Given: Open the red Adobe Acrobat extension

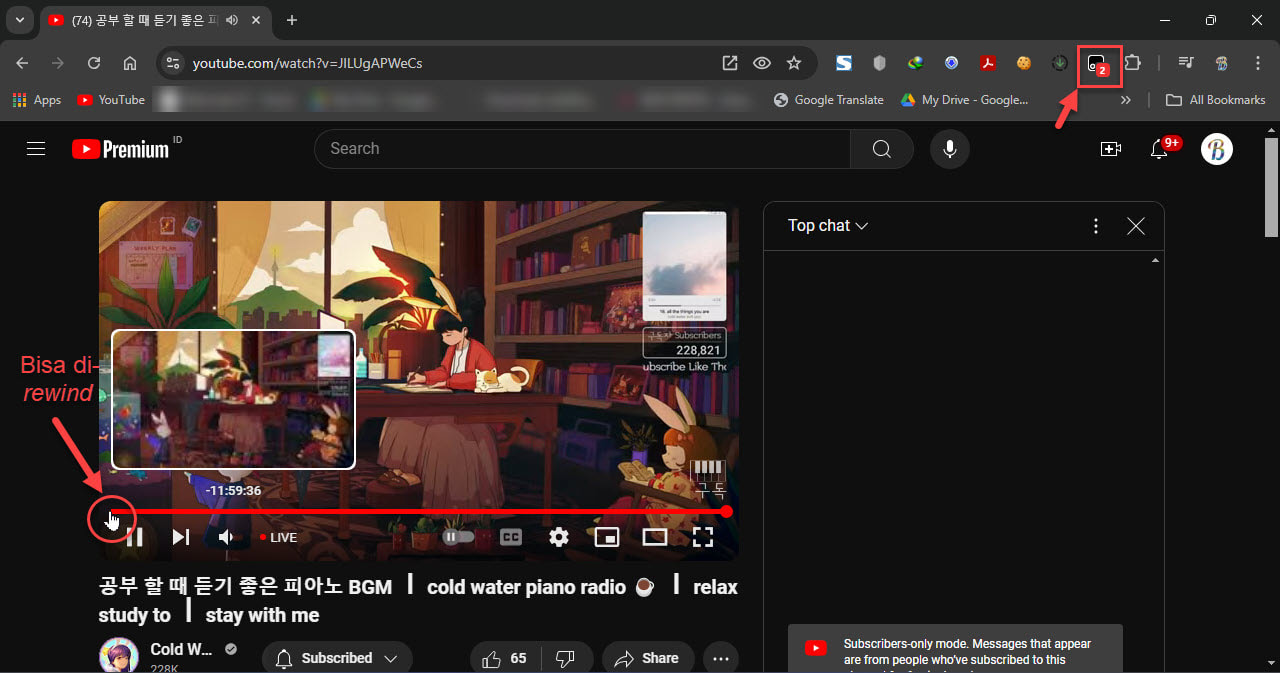Looking at the screenshot, I should point(987,63).
